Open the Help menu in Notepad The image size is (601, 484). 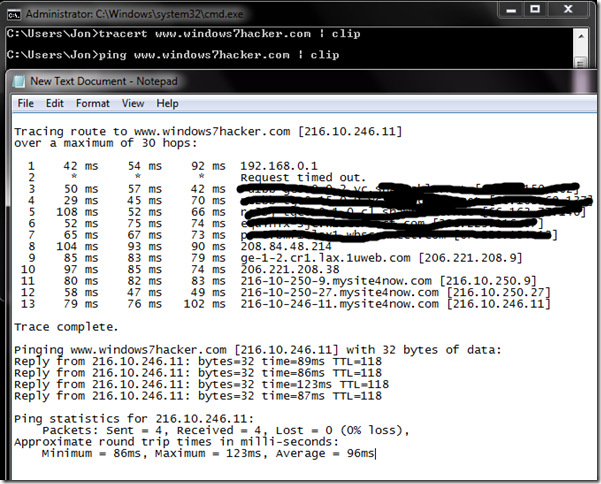167,103
